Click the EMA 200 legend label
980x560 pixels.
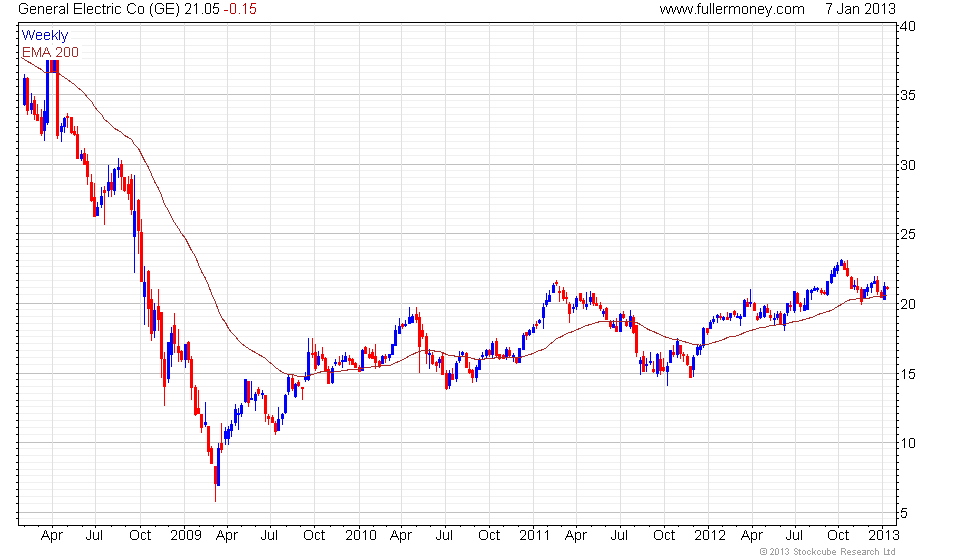[x=50, y=52]
